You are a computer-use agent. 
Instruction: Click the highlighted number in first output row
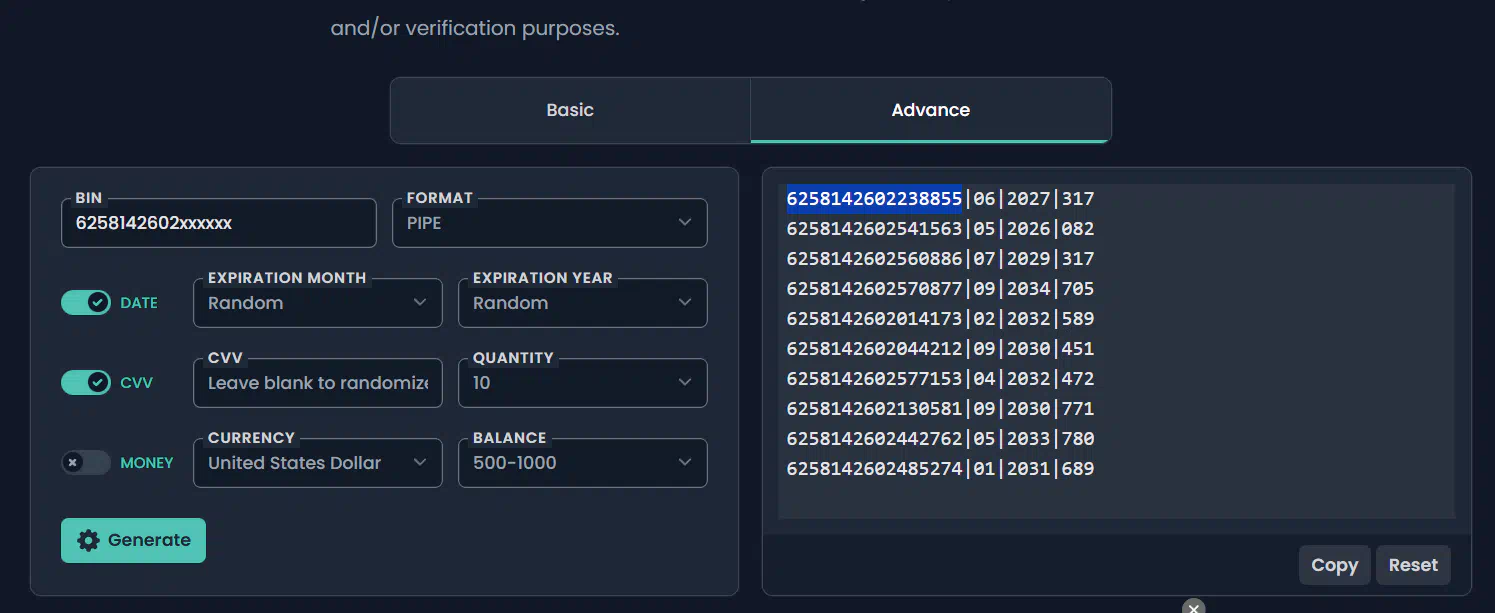[873, 199]
